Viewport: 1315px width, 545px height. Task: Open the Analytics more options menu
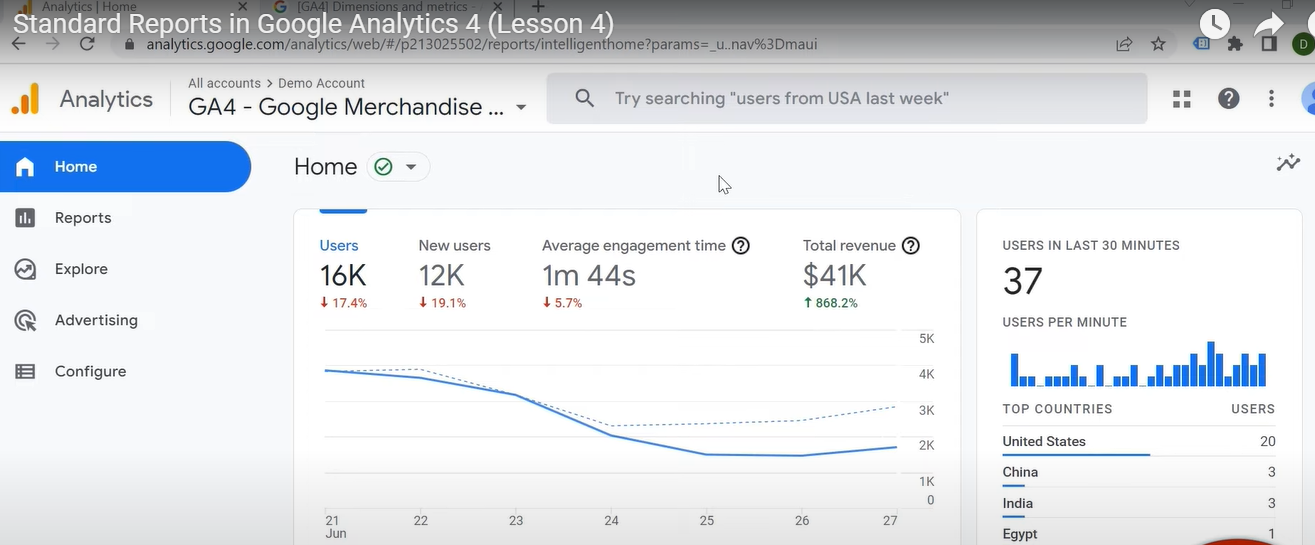(x=1271, y=98)
